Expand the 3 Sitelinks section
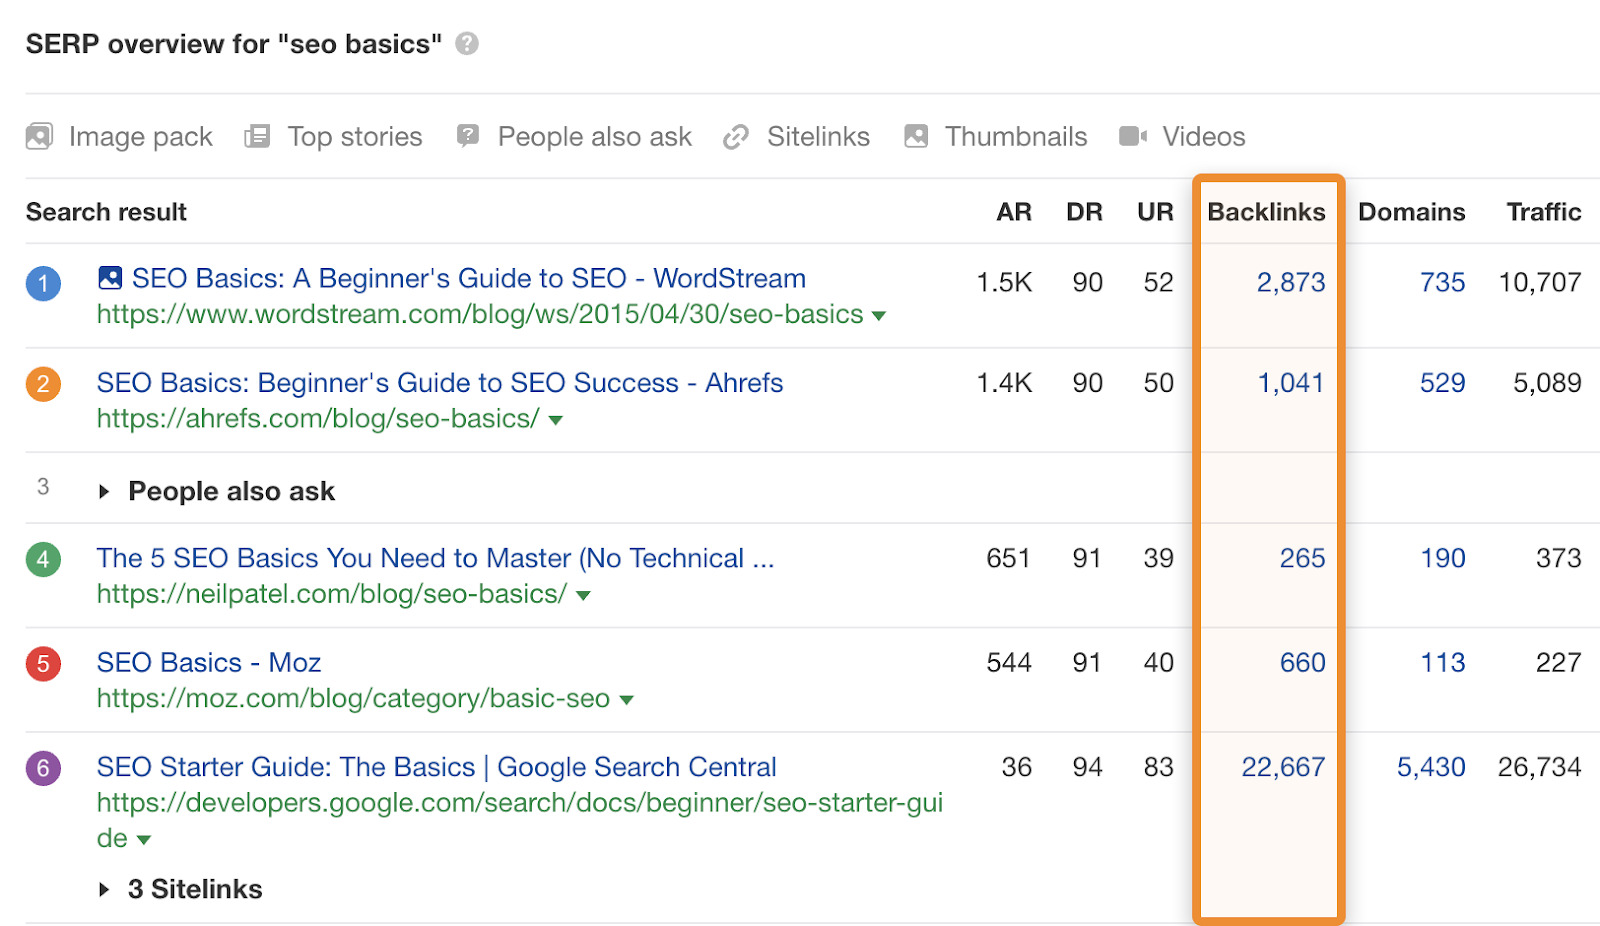 click(104, 888)
